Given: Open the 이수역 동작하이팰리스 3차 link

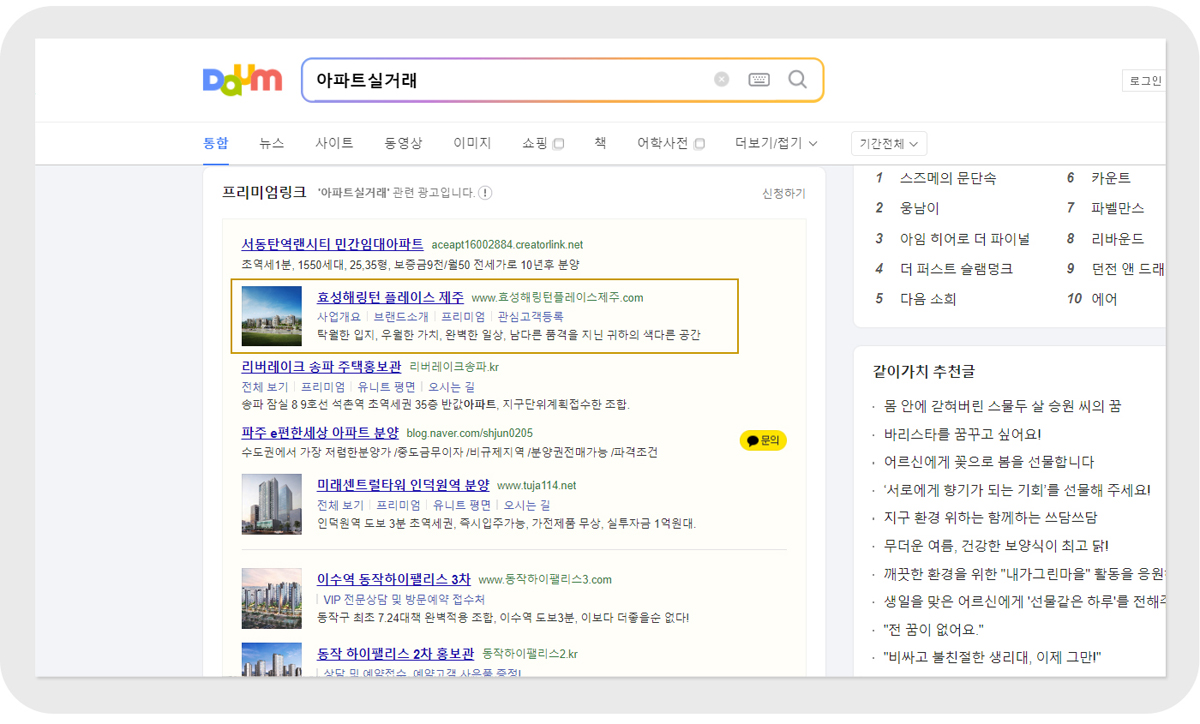Looking at the screenshot, I should tap(394, 579).
